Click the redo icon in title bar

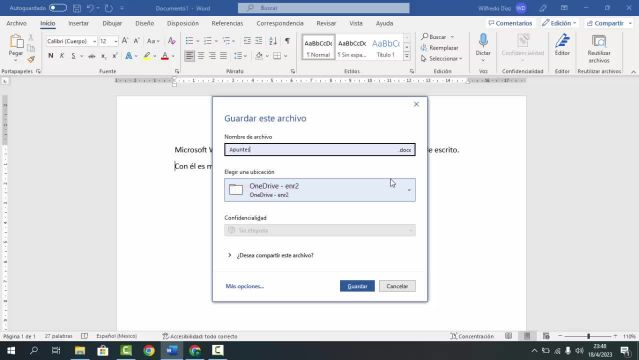coord(109,8)
